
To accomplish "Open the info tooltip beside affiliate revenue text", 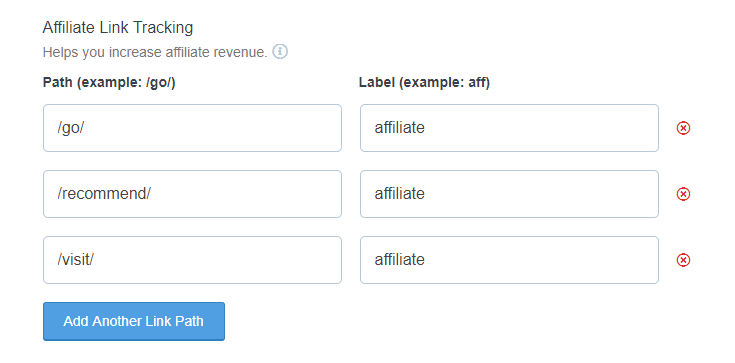I will pyautogui.click(x=280, y=52).
